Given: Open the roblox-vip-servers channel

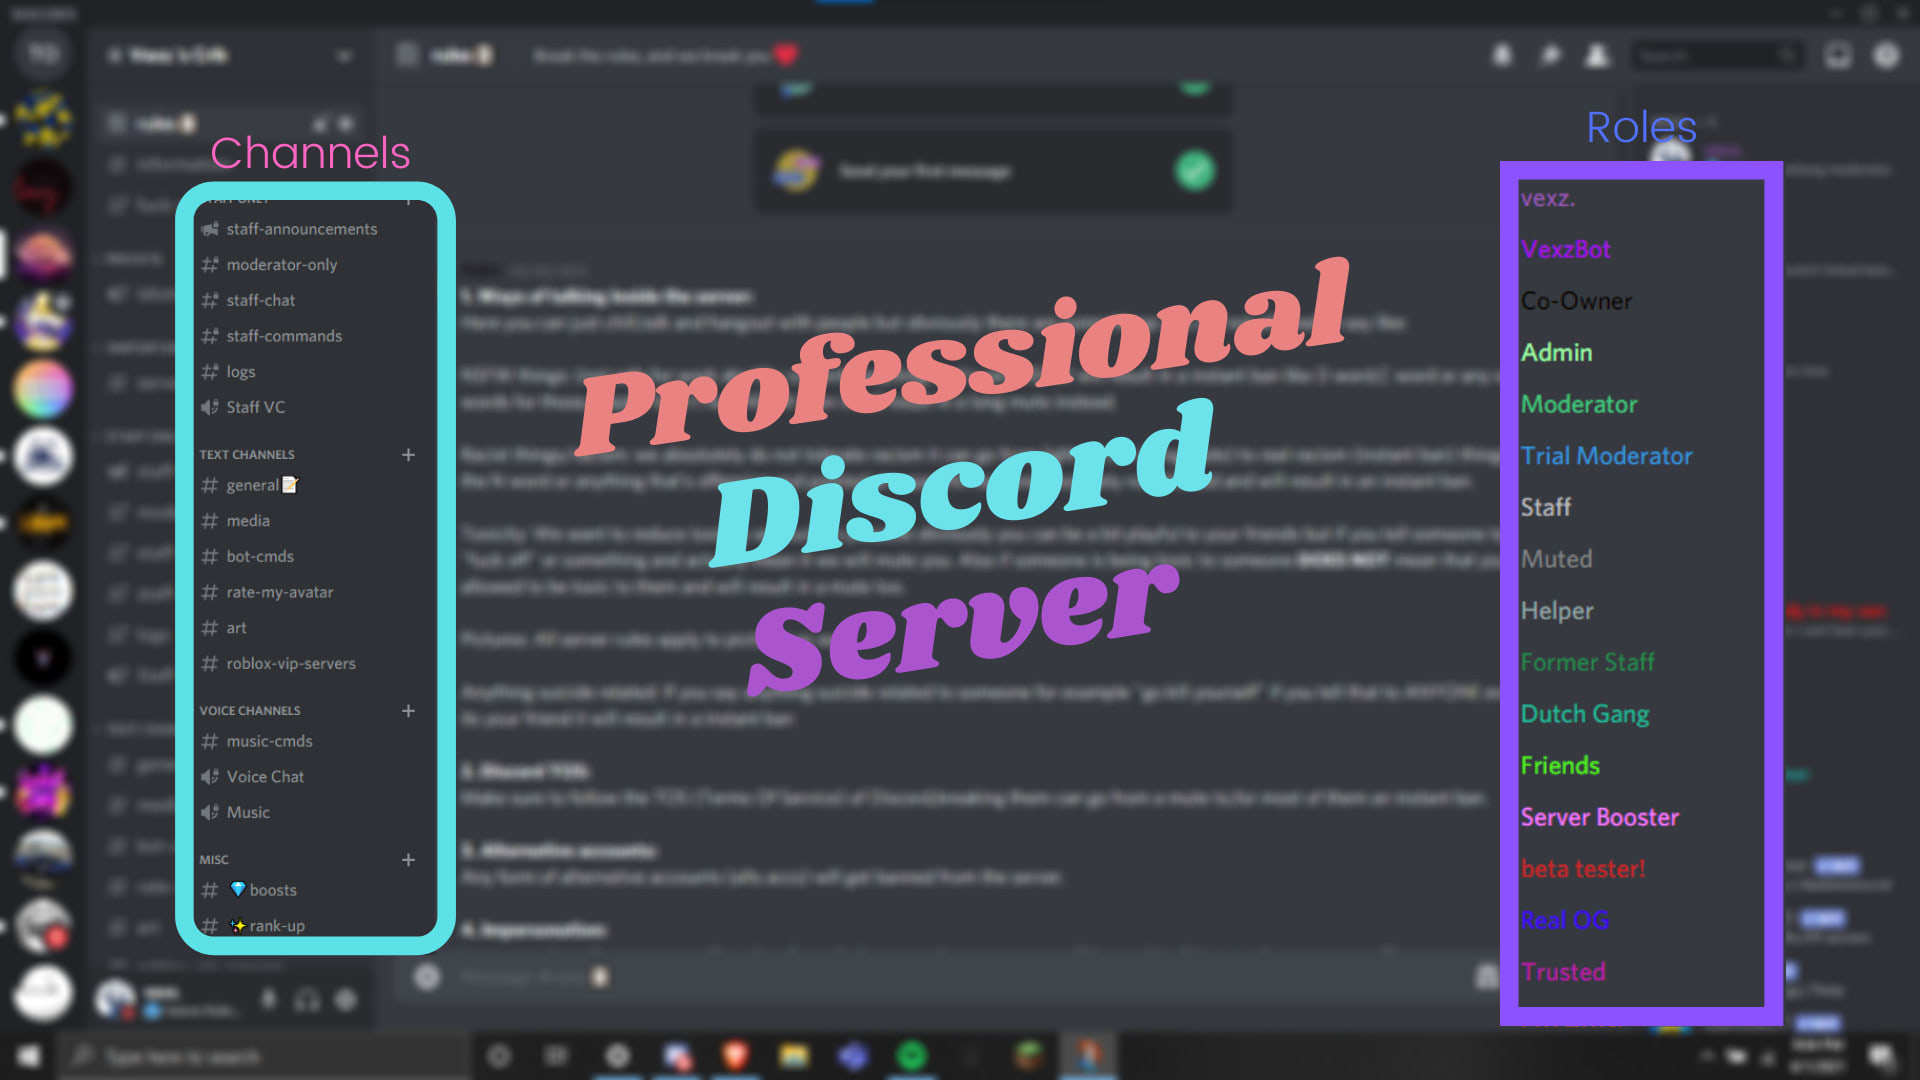Looking at the screenshot, I should pyautogui.click(x=291, y=662).
